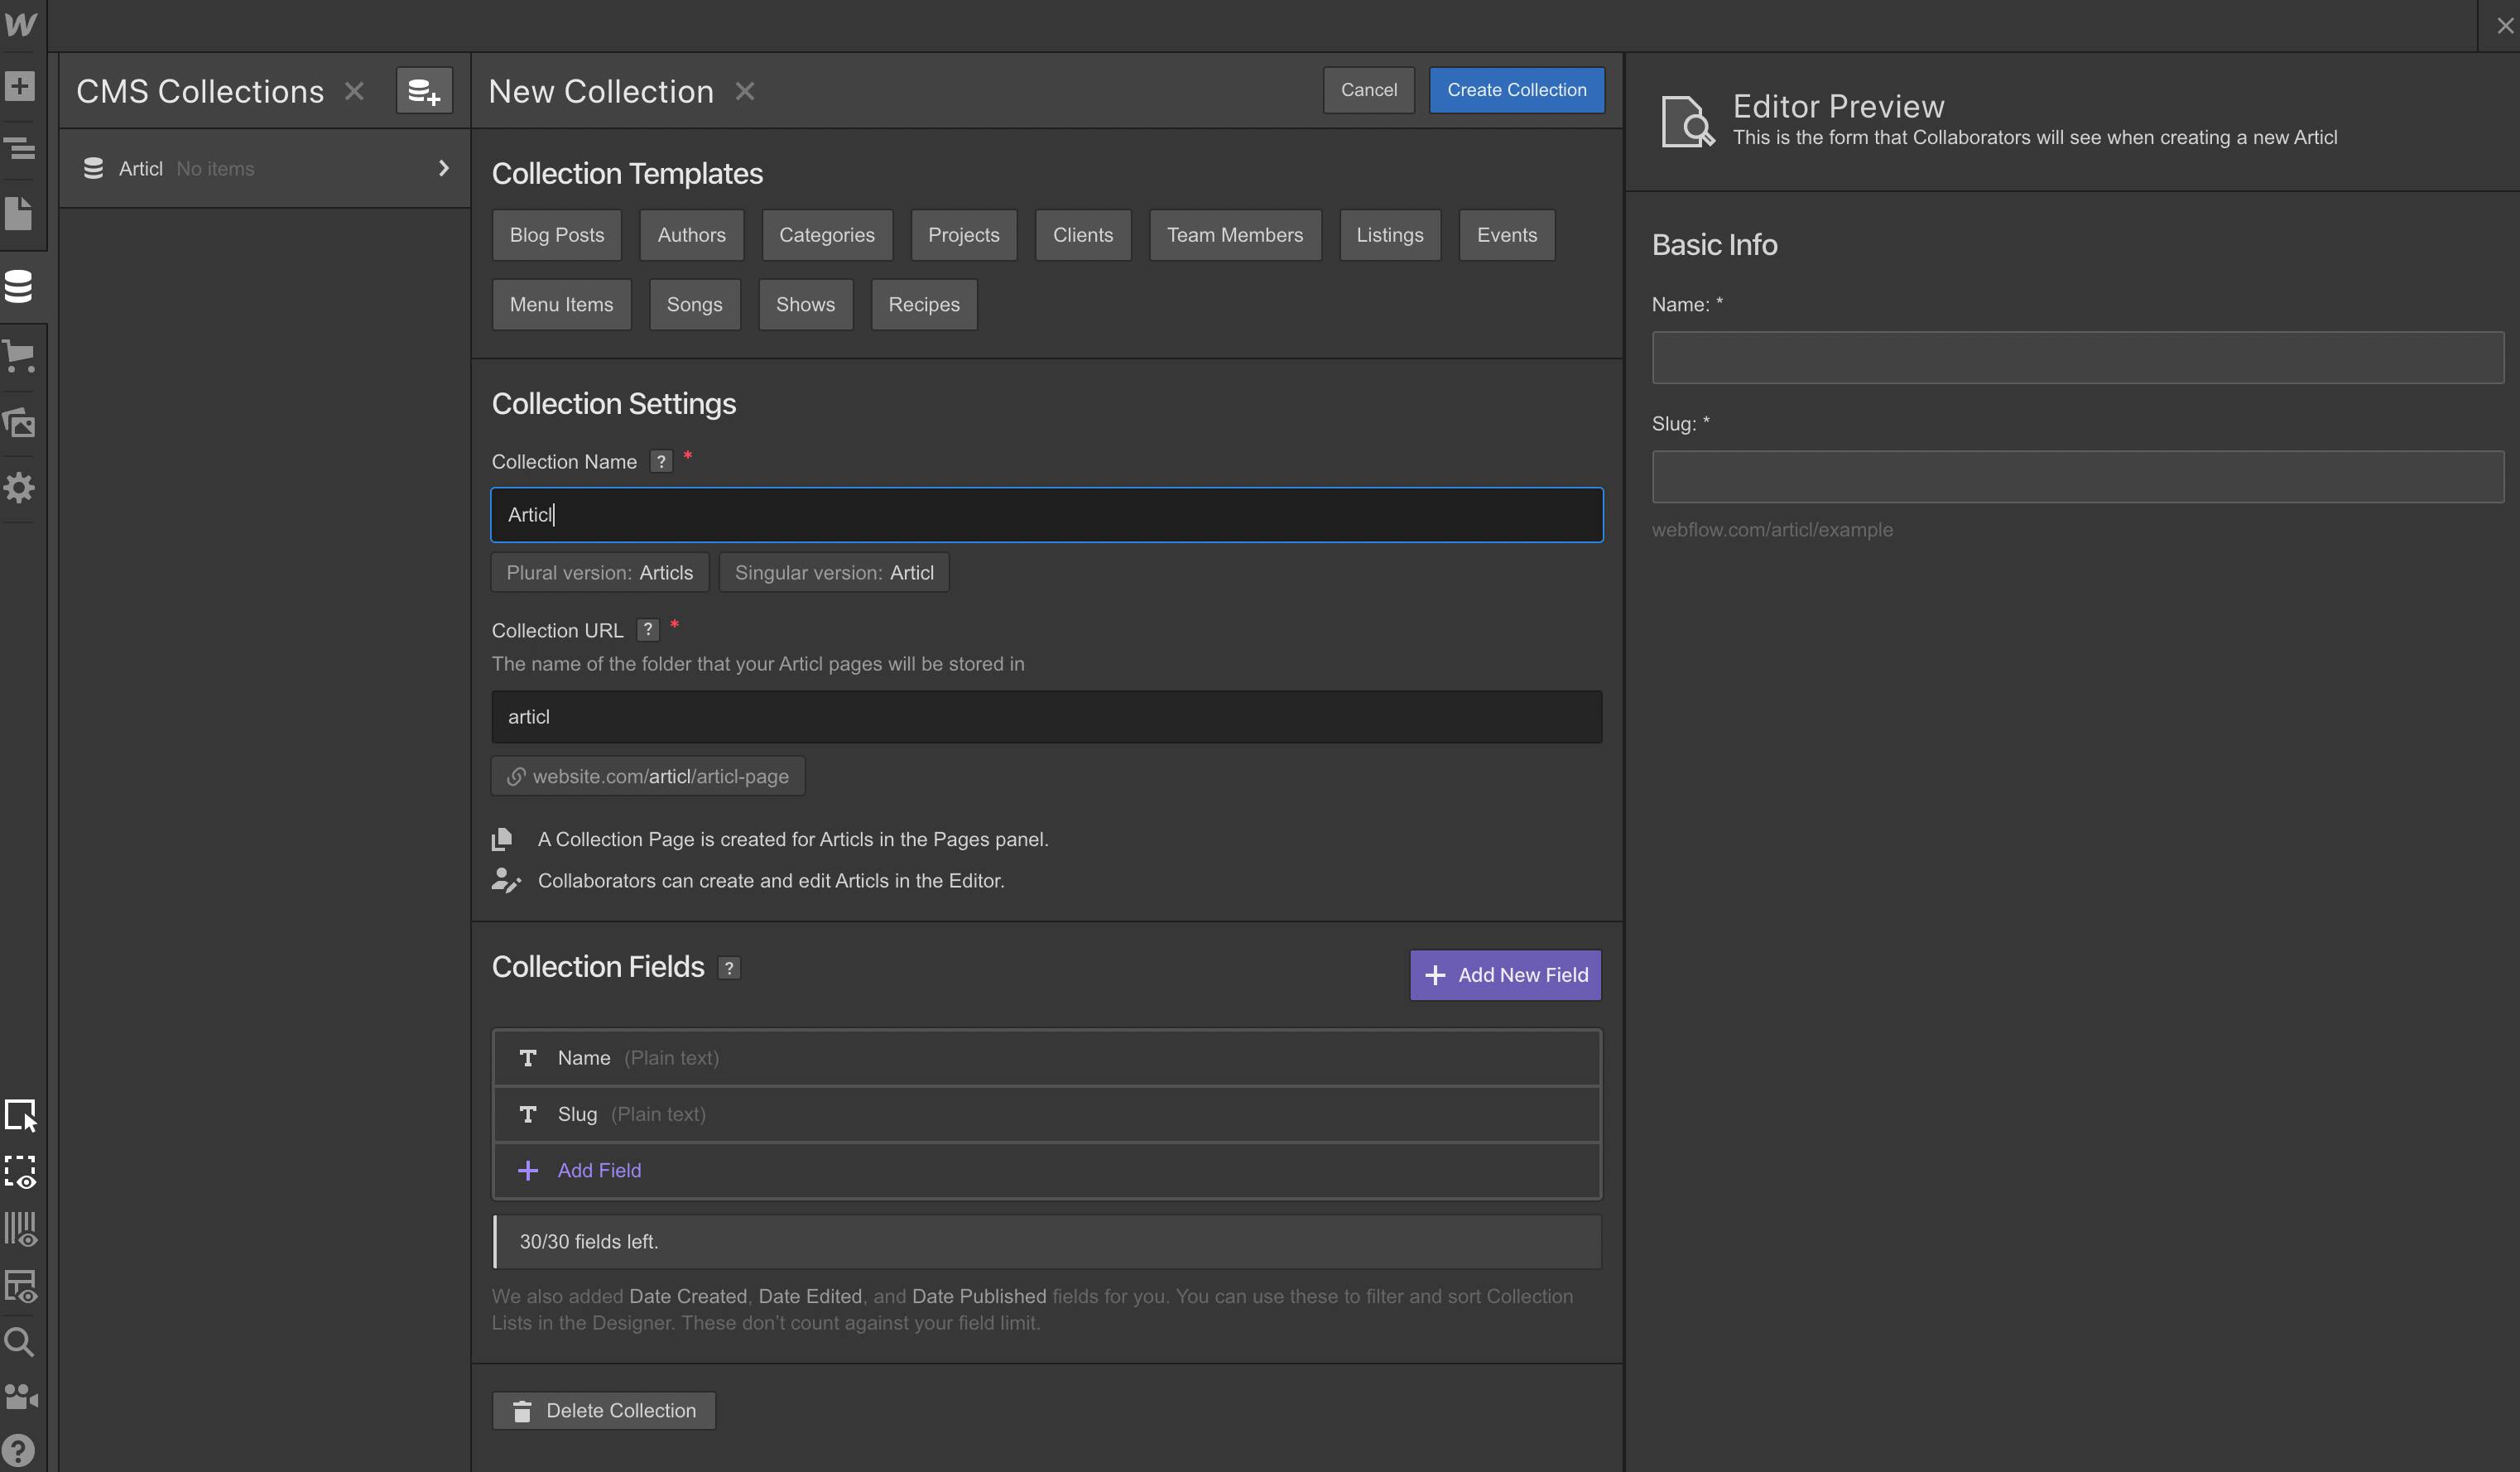Open Collection Name help tooltip
Viewport: 2520px width, 1472px height.
pos(661,461)
